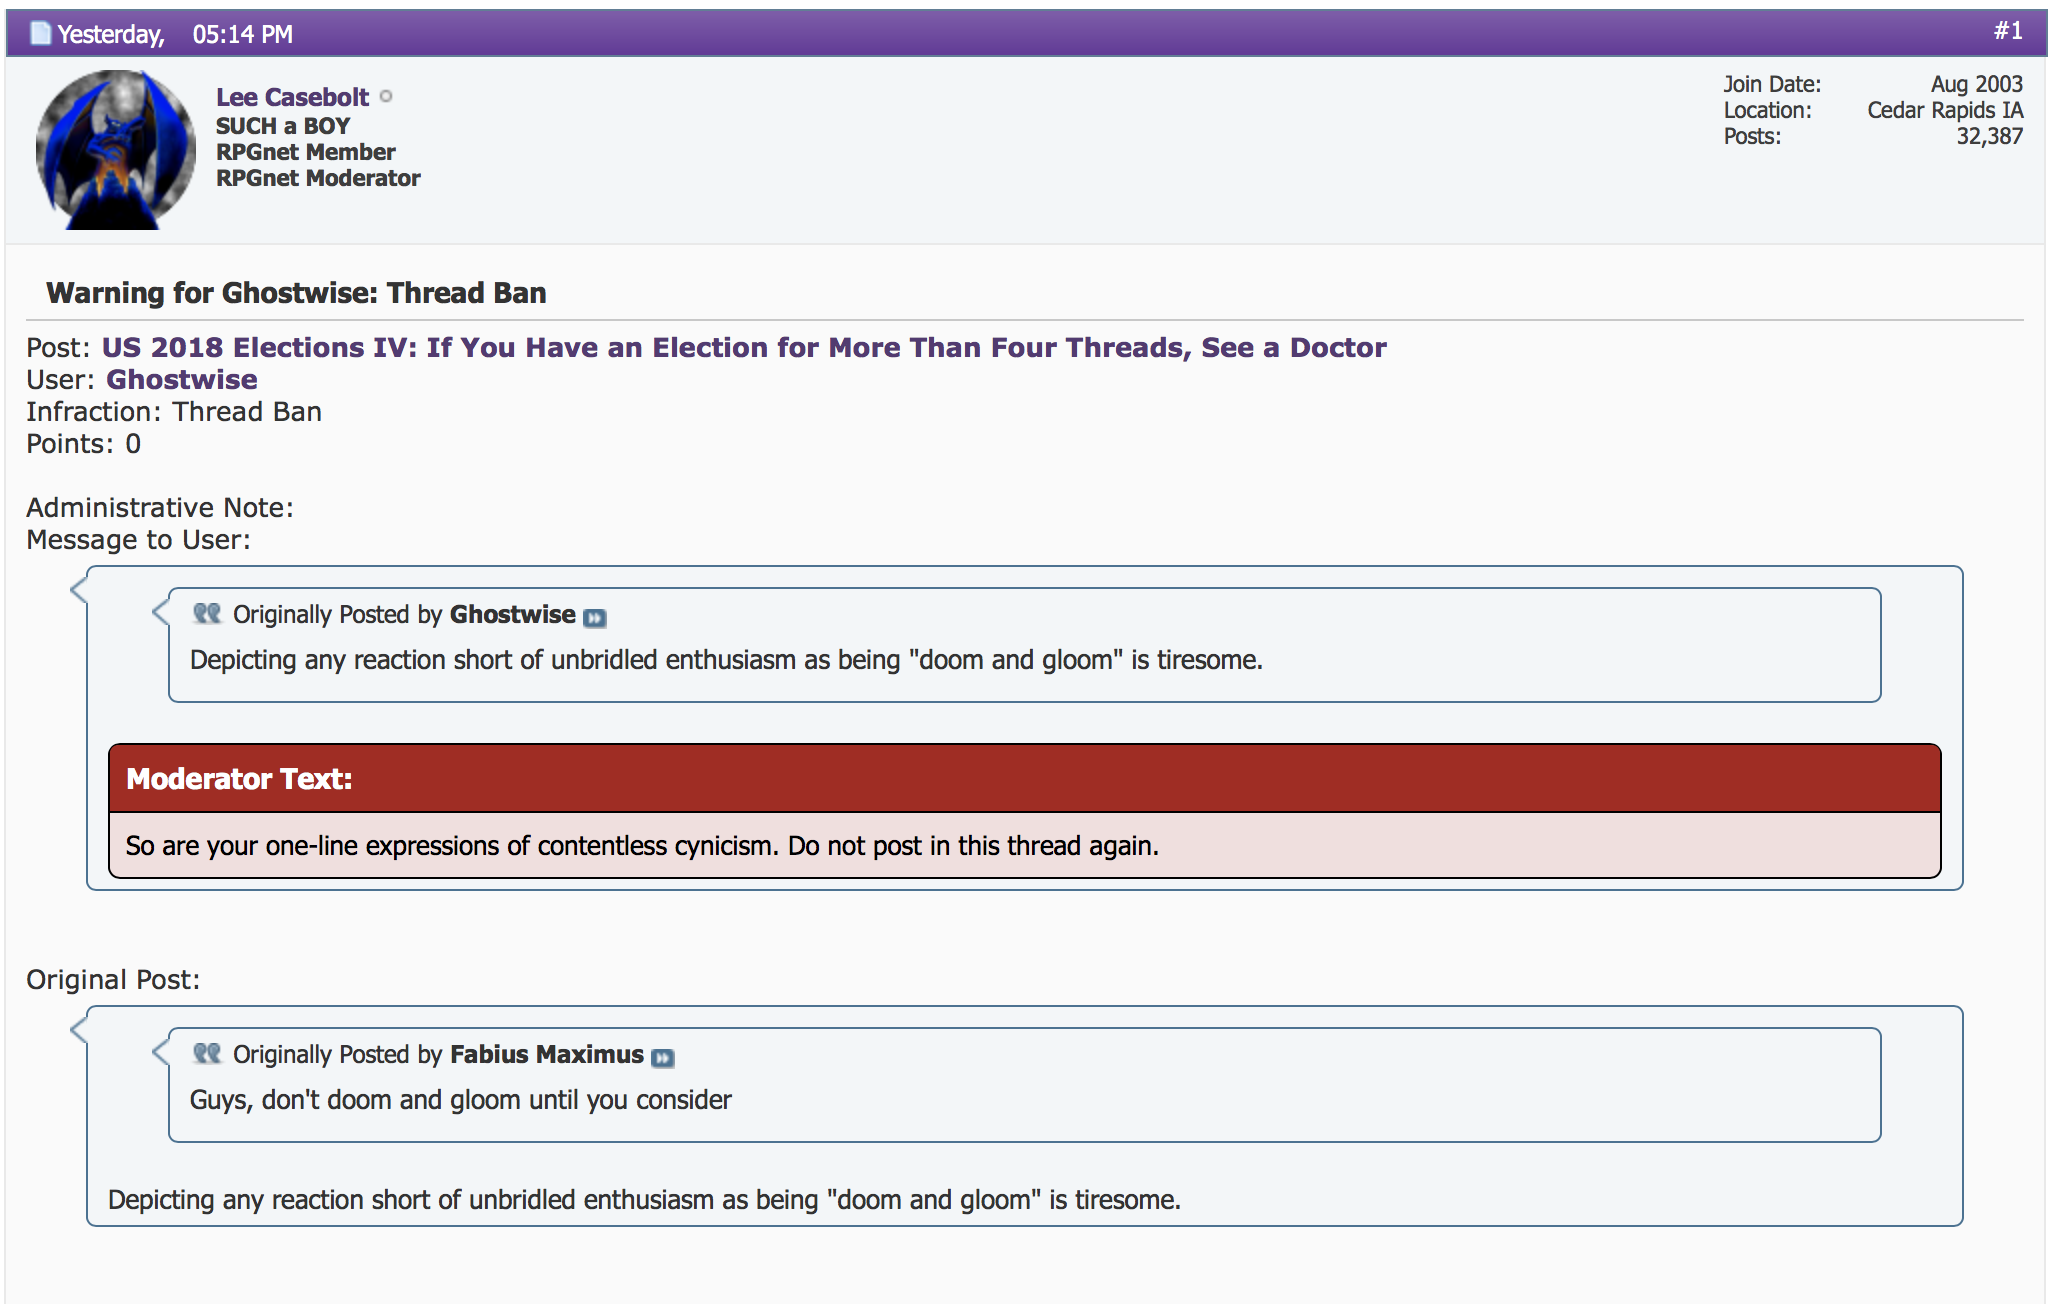Image resolution: width=2062 pixels, height=1304 pixels.
Task: Click the post document icon beside Yesterday
Action: pos(40,33)
